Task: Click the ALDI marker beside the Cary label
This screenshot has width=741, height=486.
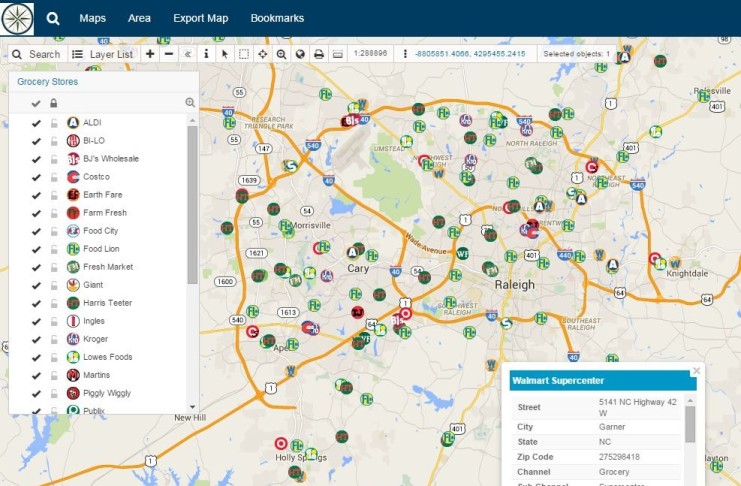Action: (x=353, y=252)
